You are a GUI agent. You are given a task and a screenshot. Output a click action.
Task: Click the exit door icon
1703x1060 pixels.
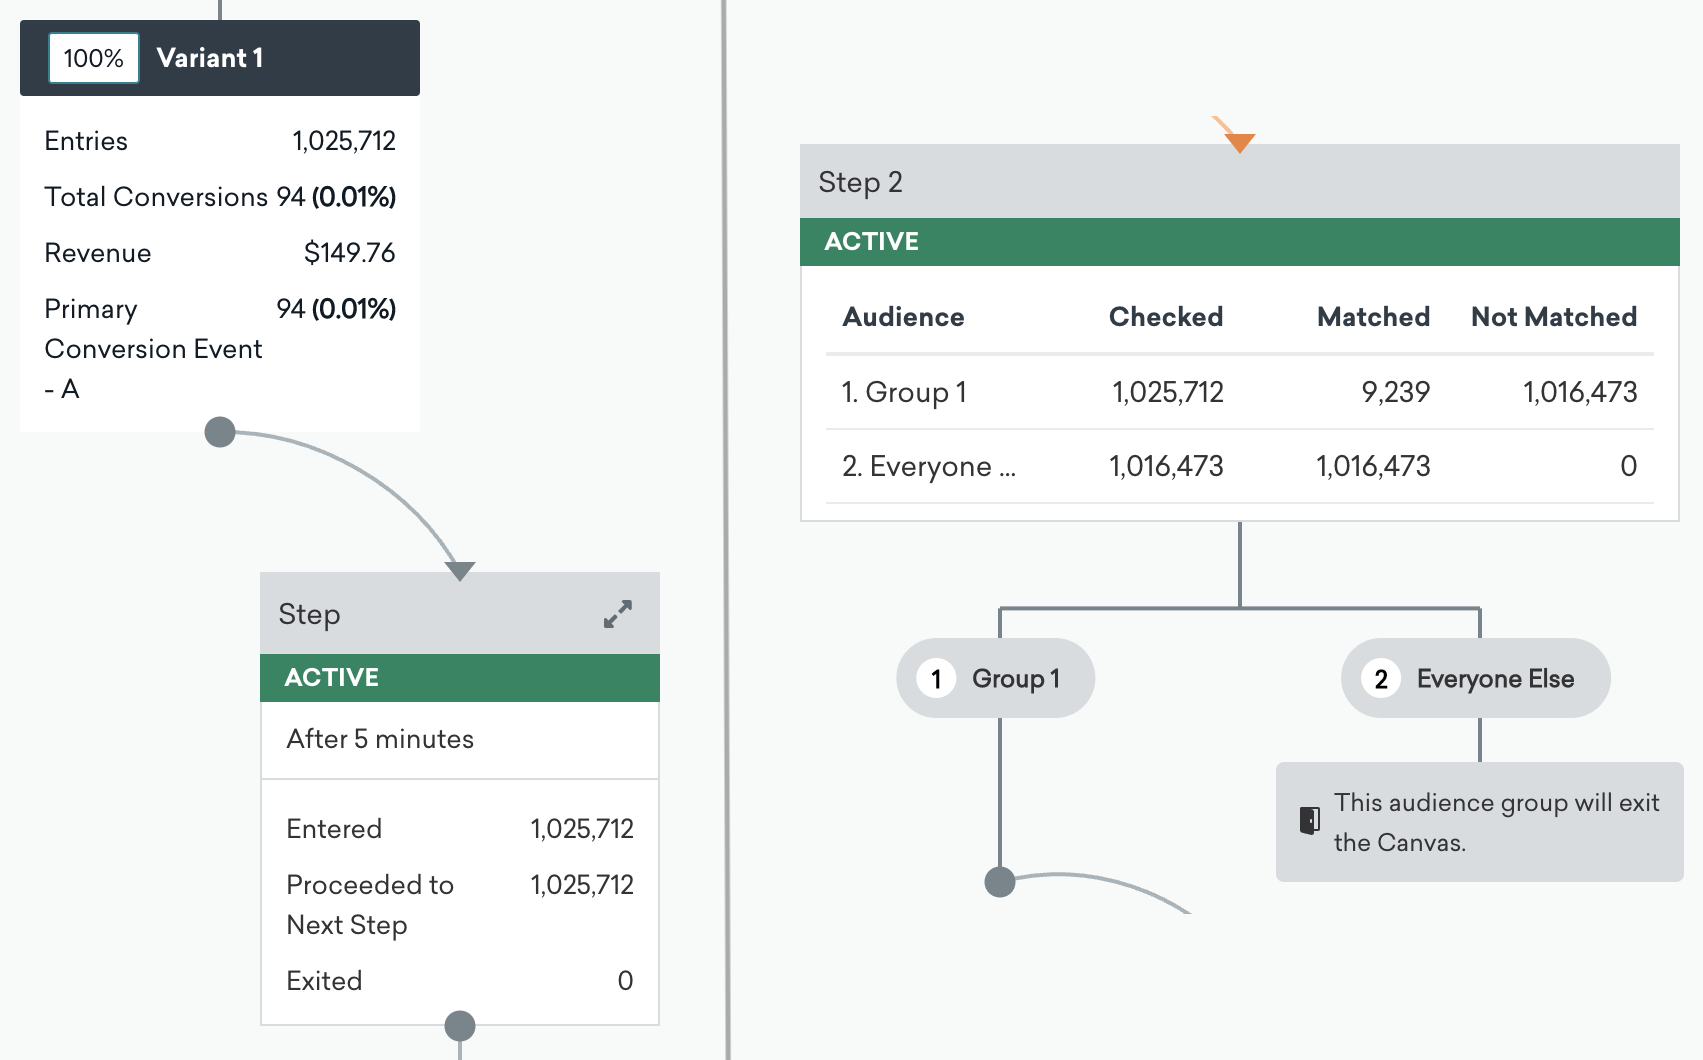[1309, 821]
